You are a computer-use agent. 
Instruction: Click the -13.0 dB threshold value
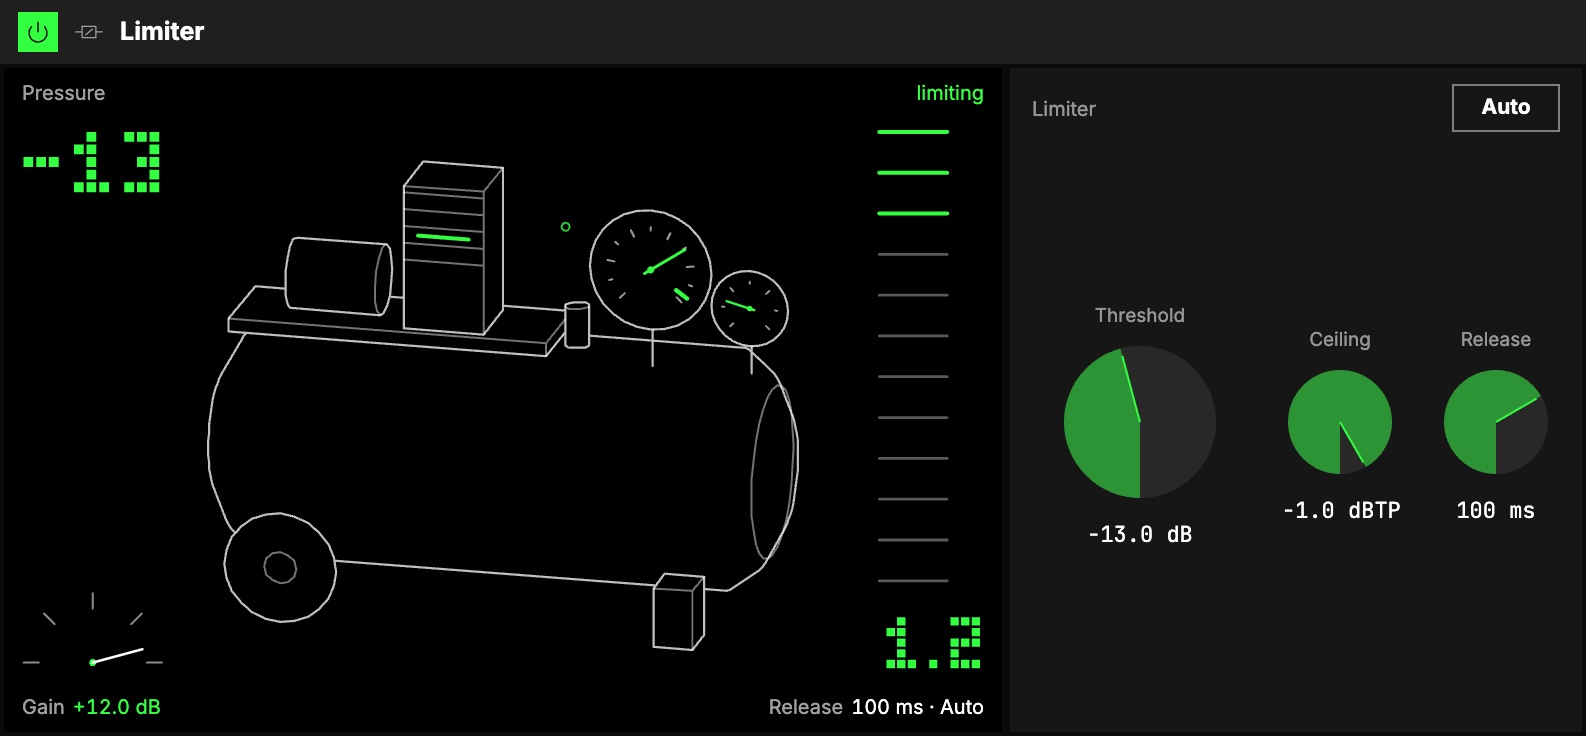1140,535
